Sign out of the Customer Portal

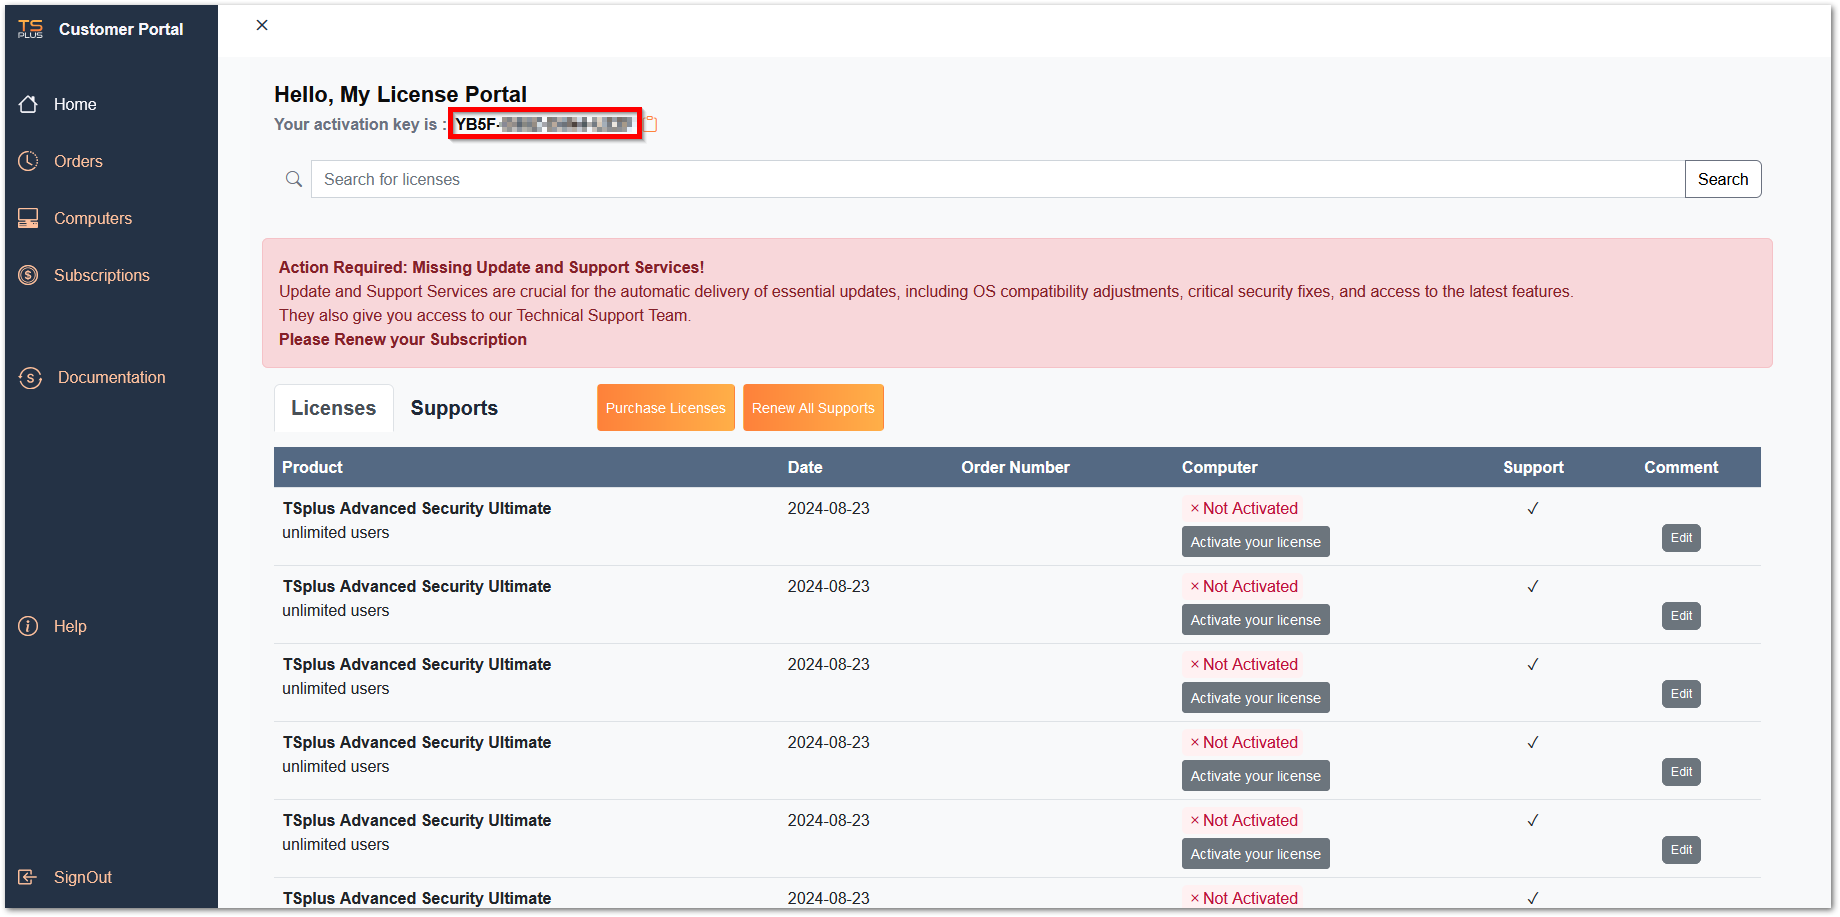coord(81,877)
